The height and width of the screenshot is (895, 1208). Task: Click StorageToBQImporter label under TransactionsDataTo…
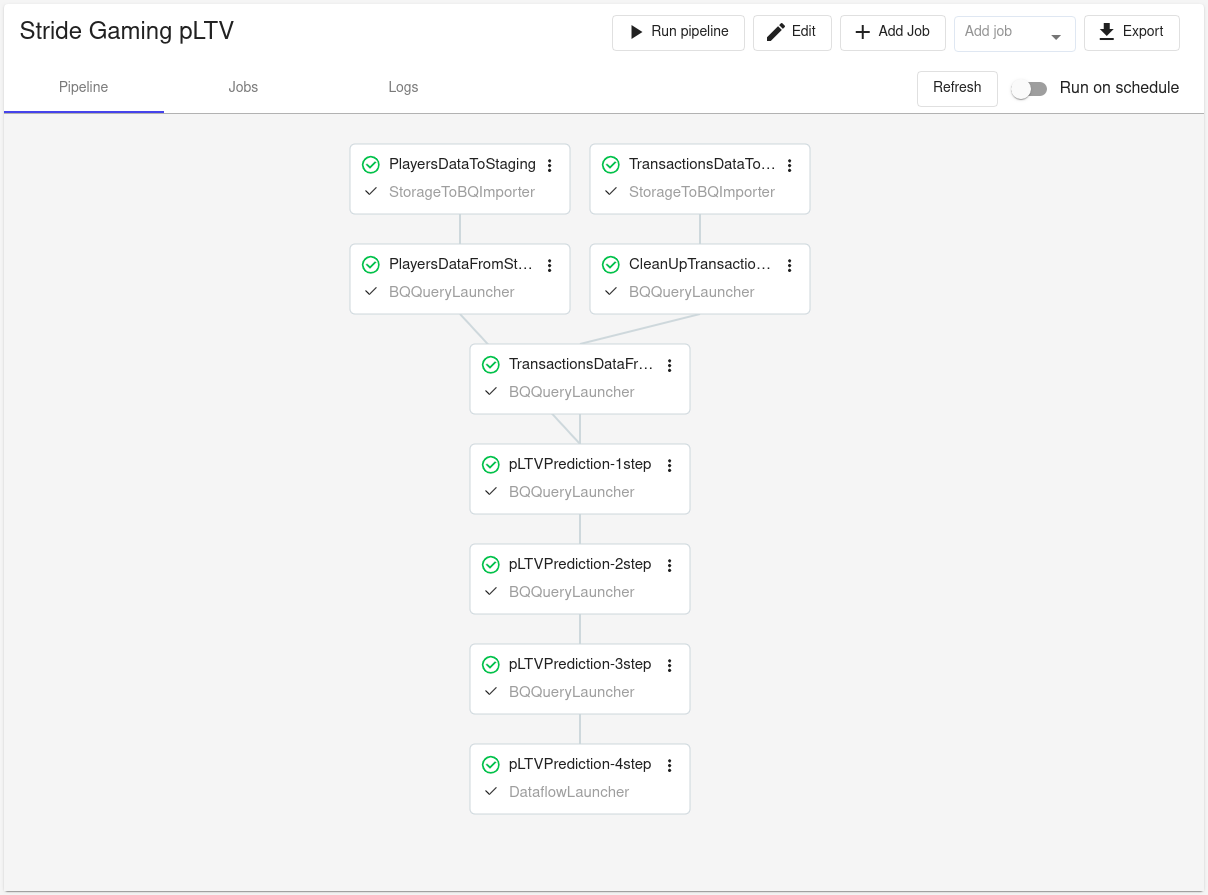coord(702,192)
